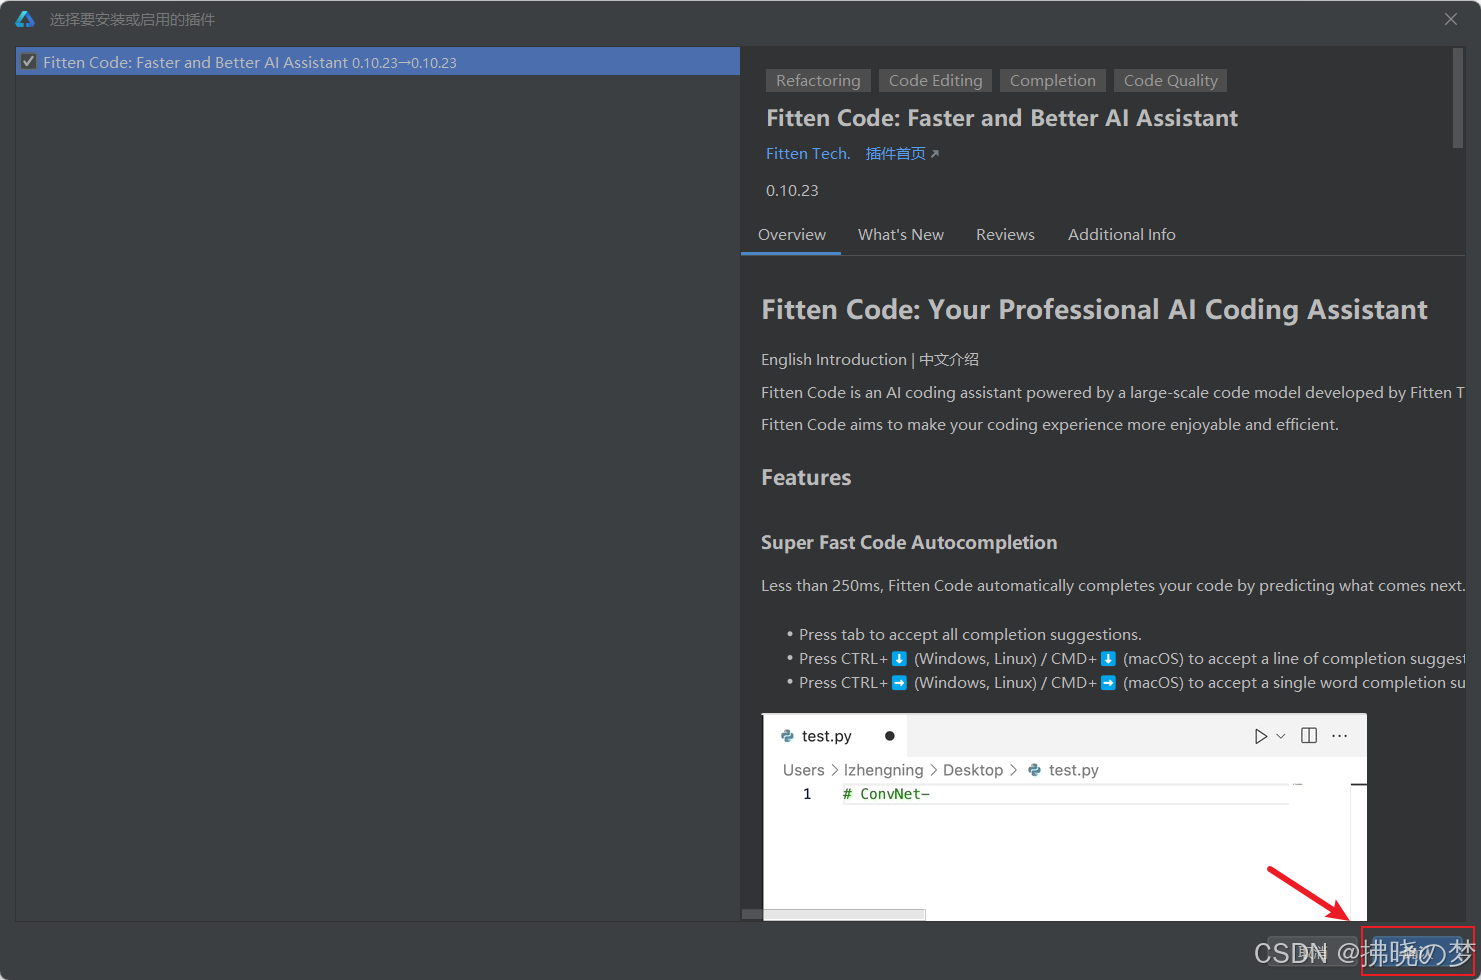Viewport: 1481px width, 980px height.
Task: Switch to the What's New tab
Action: [900, 234]
